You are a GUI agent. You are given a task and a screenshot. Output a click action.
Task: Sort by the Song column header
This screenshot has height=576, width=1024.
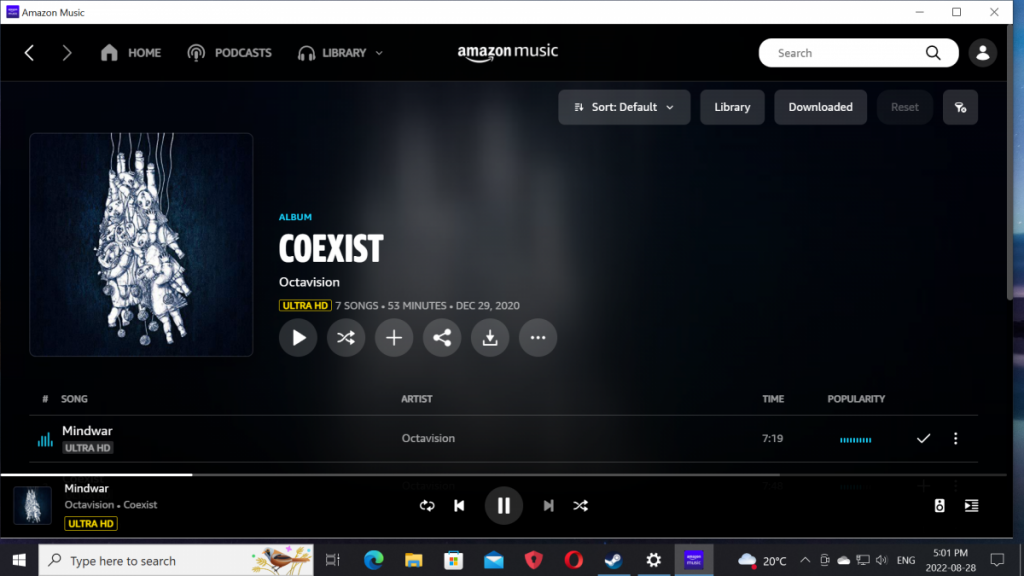(x=74, y=399)
